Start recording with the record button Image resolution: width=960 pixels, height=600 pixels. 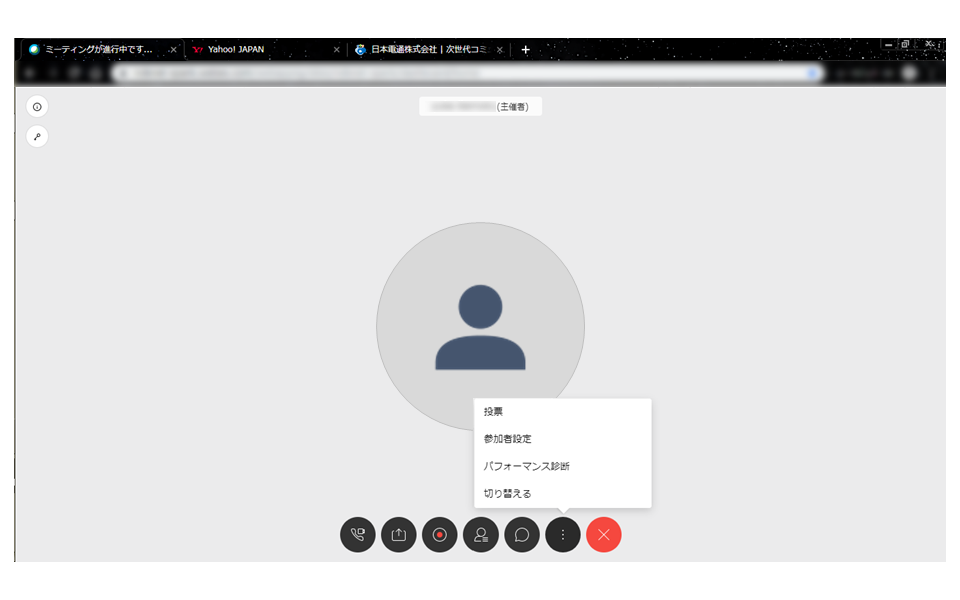(x=440, y=534)
